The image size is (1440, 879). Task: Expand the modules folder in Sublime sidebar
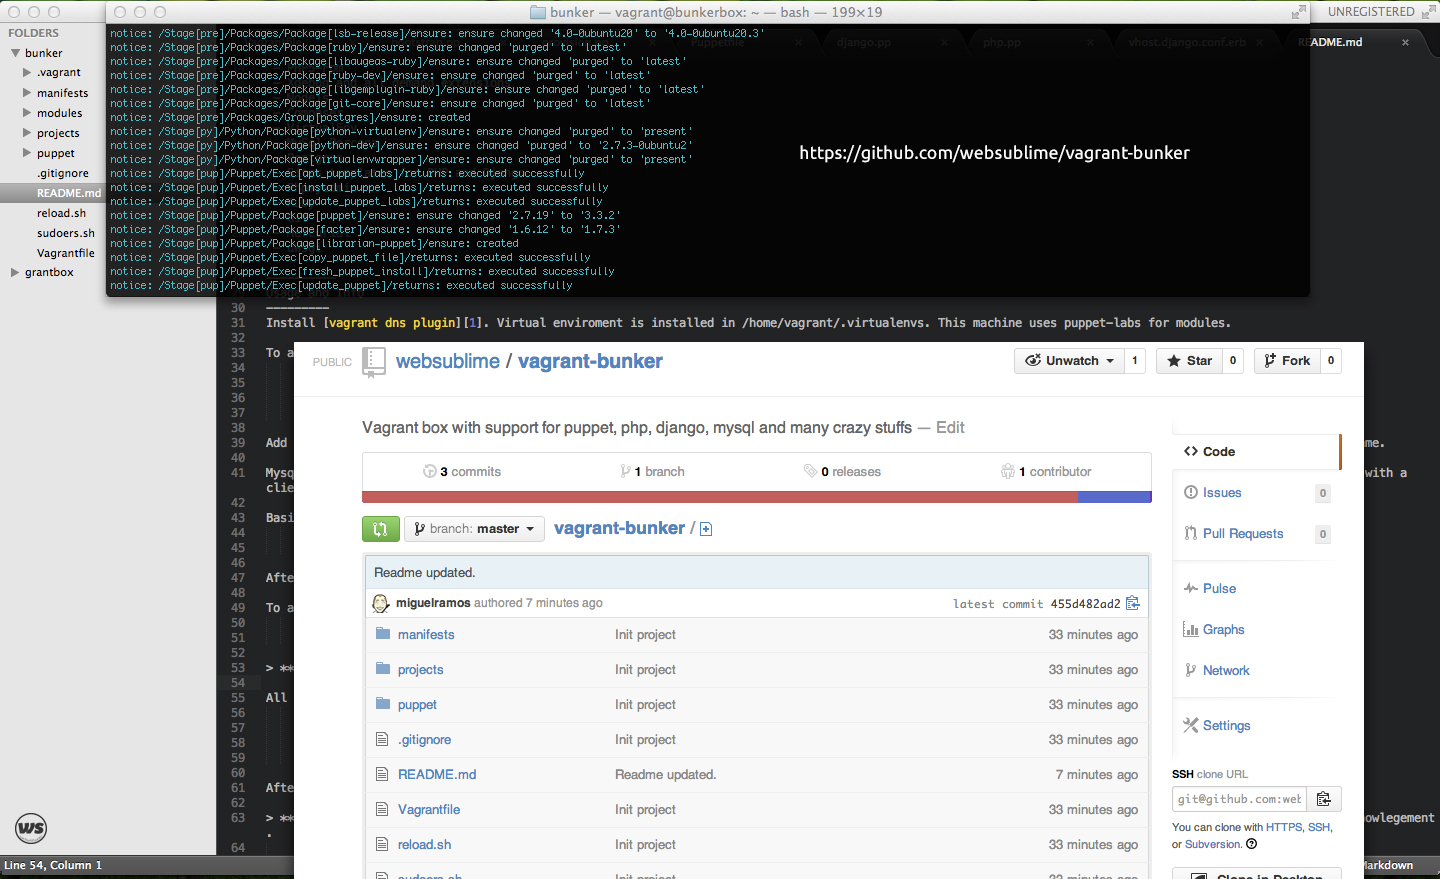(27, 113)
